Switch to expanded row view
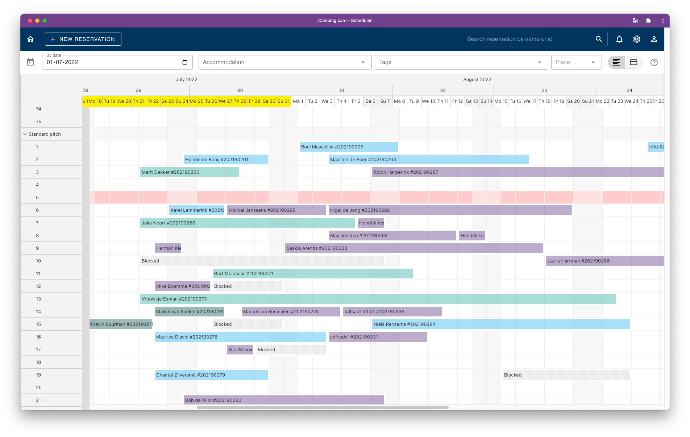Viewport: 690px width, 437px height. click(634, 62)
